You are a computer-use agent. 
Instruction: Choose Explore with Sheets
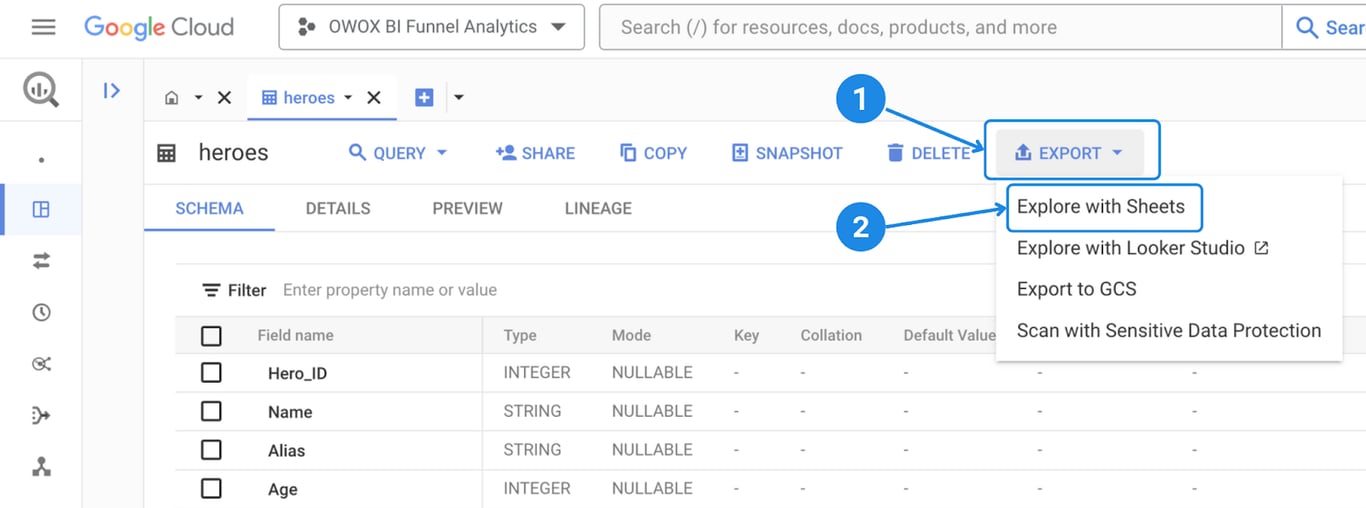[x=1101, y=207]
